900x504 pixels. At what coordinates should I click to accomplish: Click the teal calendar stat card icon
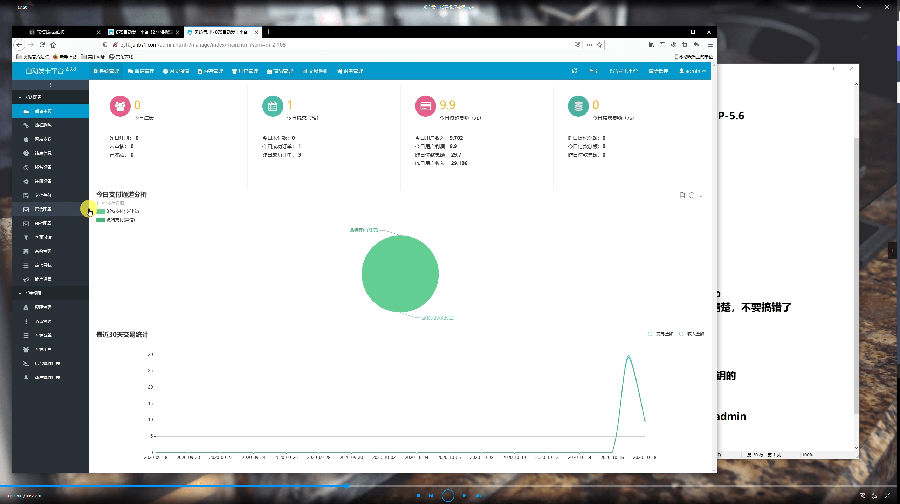(272, 107)
